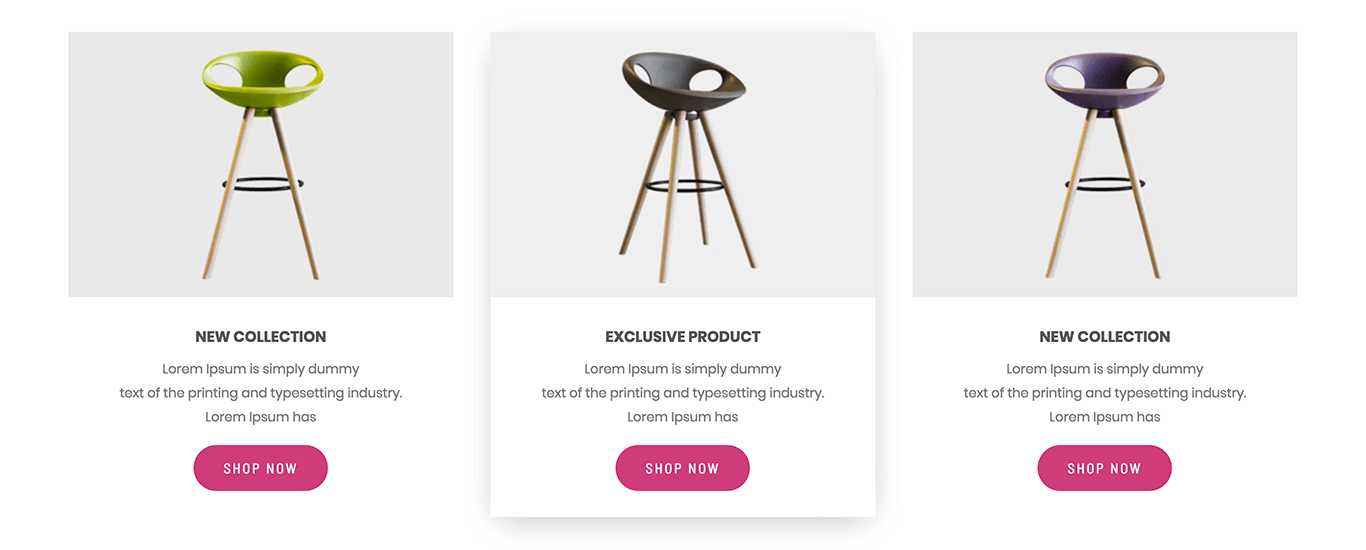Click the typesetting industry line under green stool

[261, 393]
